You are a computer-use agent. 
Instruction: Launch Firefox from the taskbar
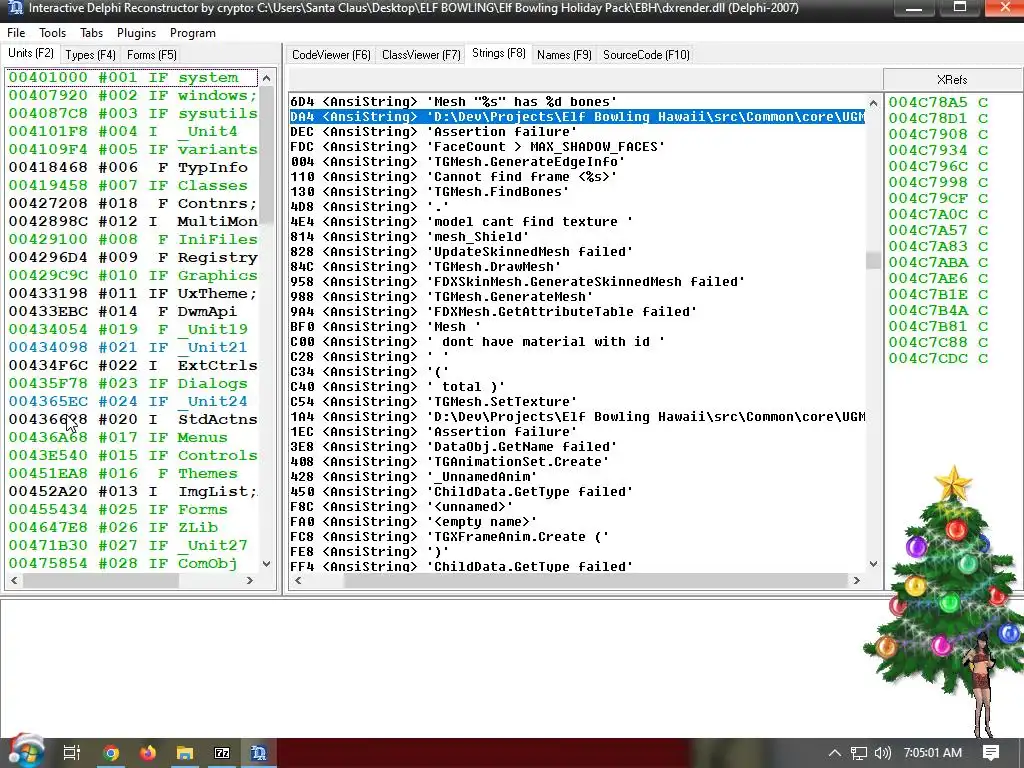[x=148, y=753]
